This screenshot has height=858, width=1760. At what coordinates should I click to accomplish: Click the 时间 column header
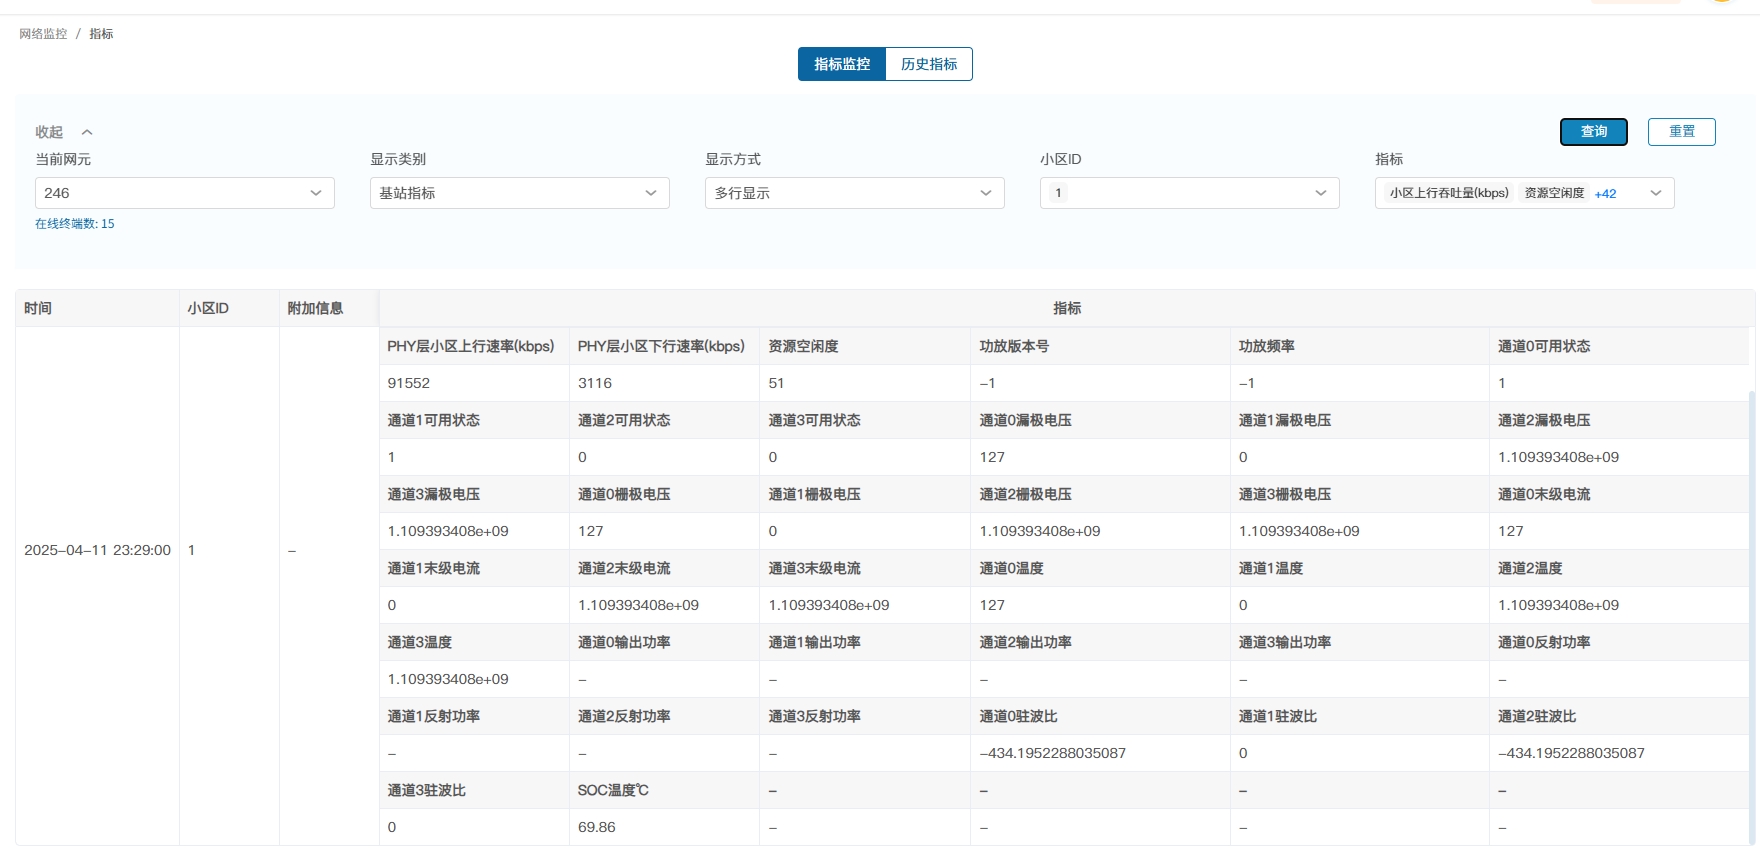(x=97, y=308)
